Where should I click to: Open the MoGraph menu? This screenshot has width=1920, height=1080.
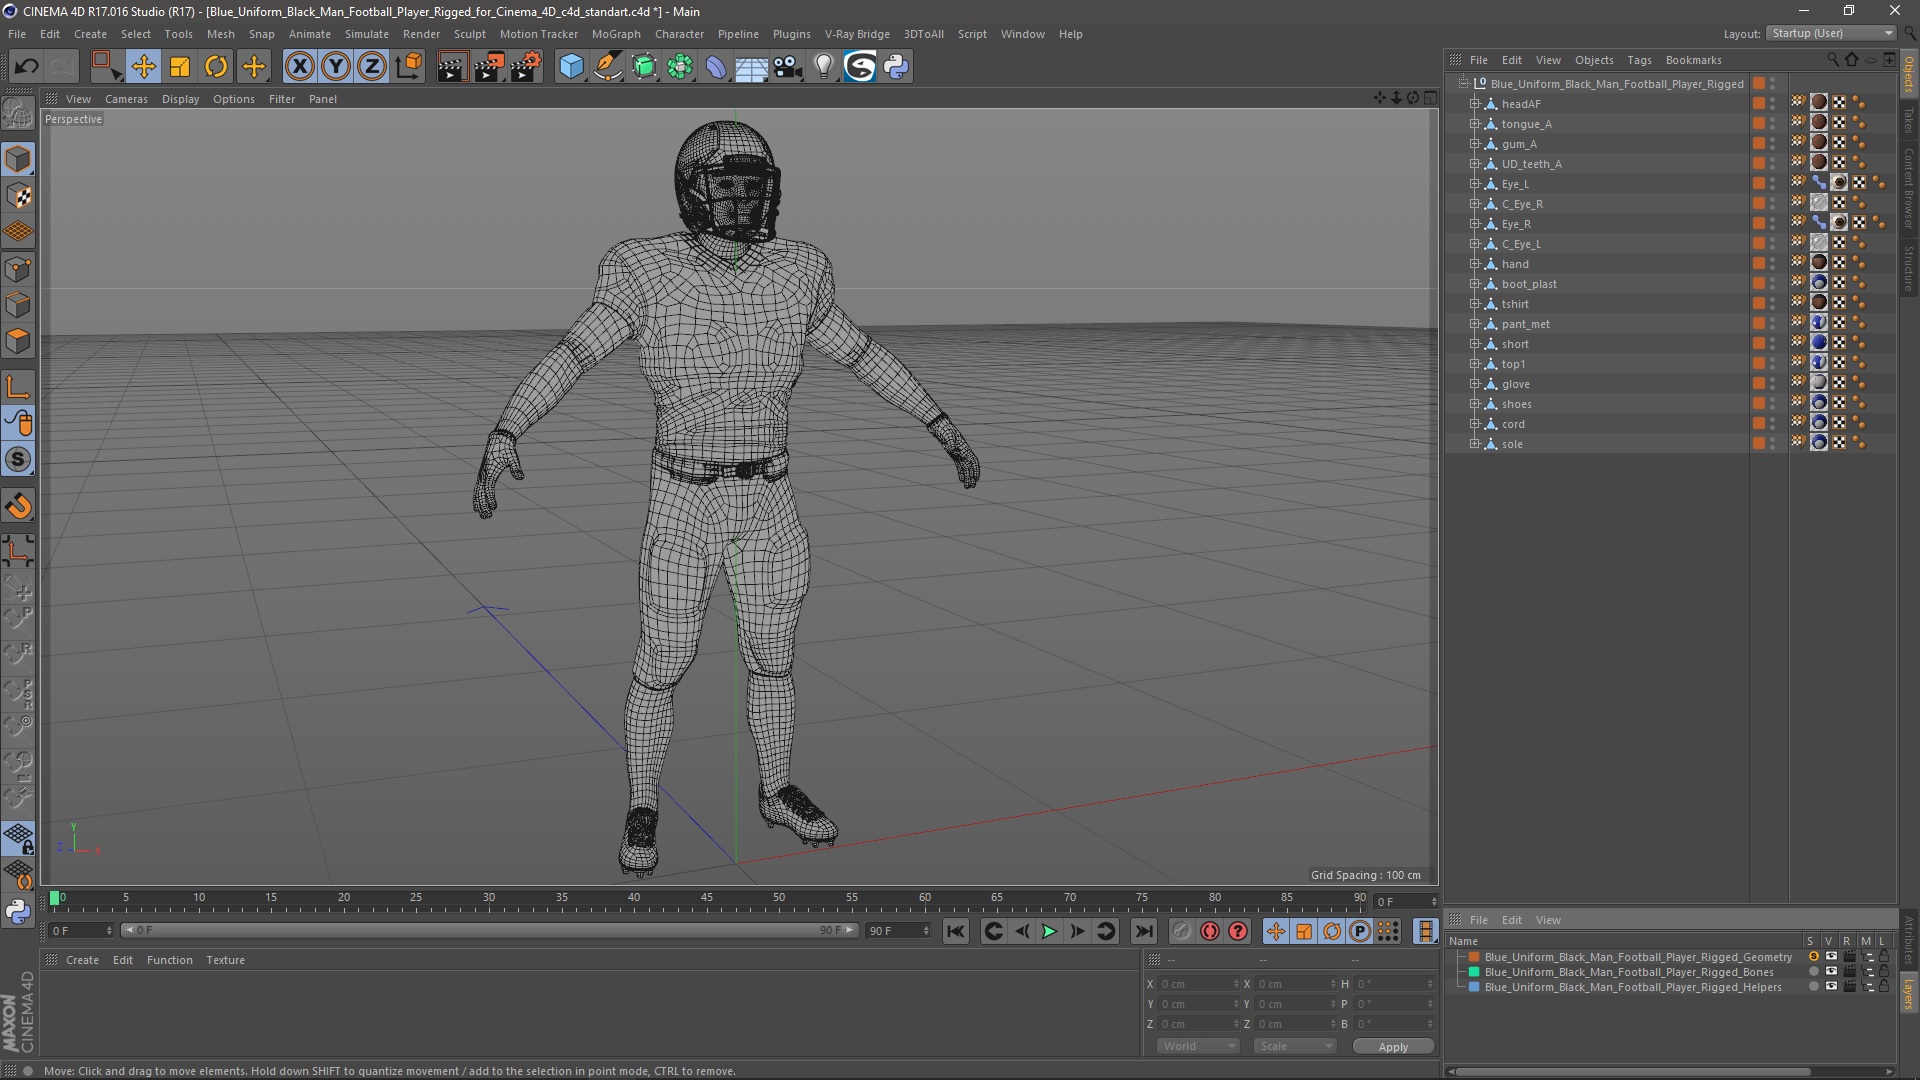point(616,34)
